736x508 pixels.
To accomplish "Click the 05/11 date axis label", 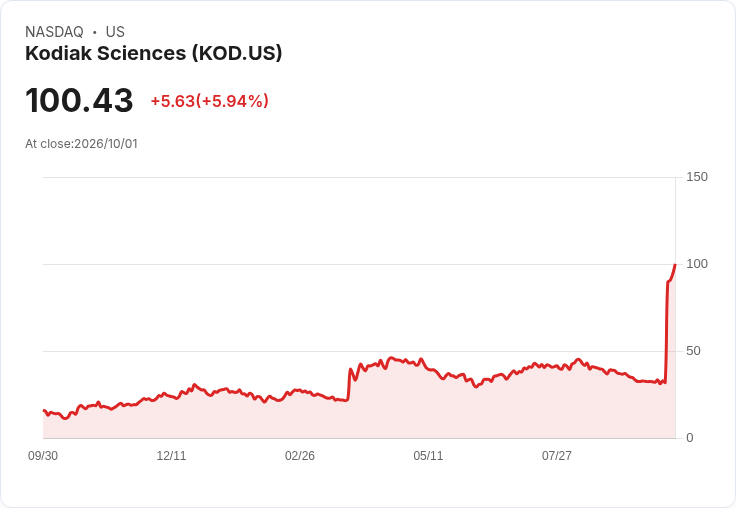I will pyautogui.click(x=428, y=455).
